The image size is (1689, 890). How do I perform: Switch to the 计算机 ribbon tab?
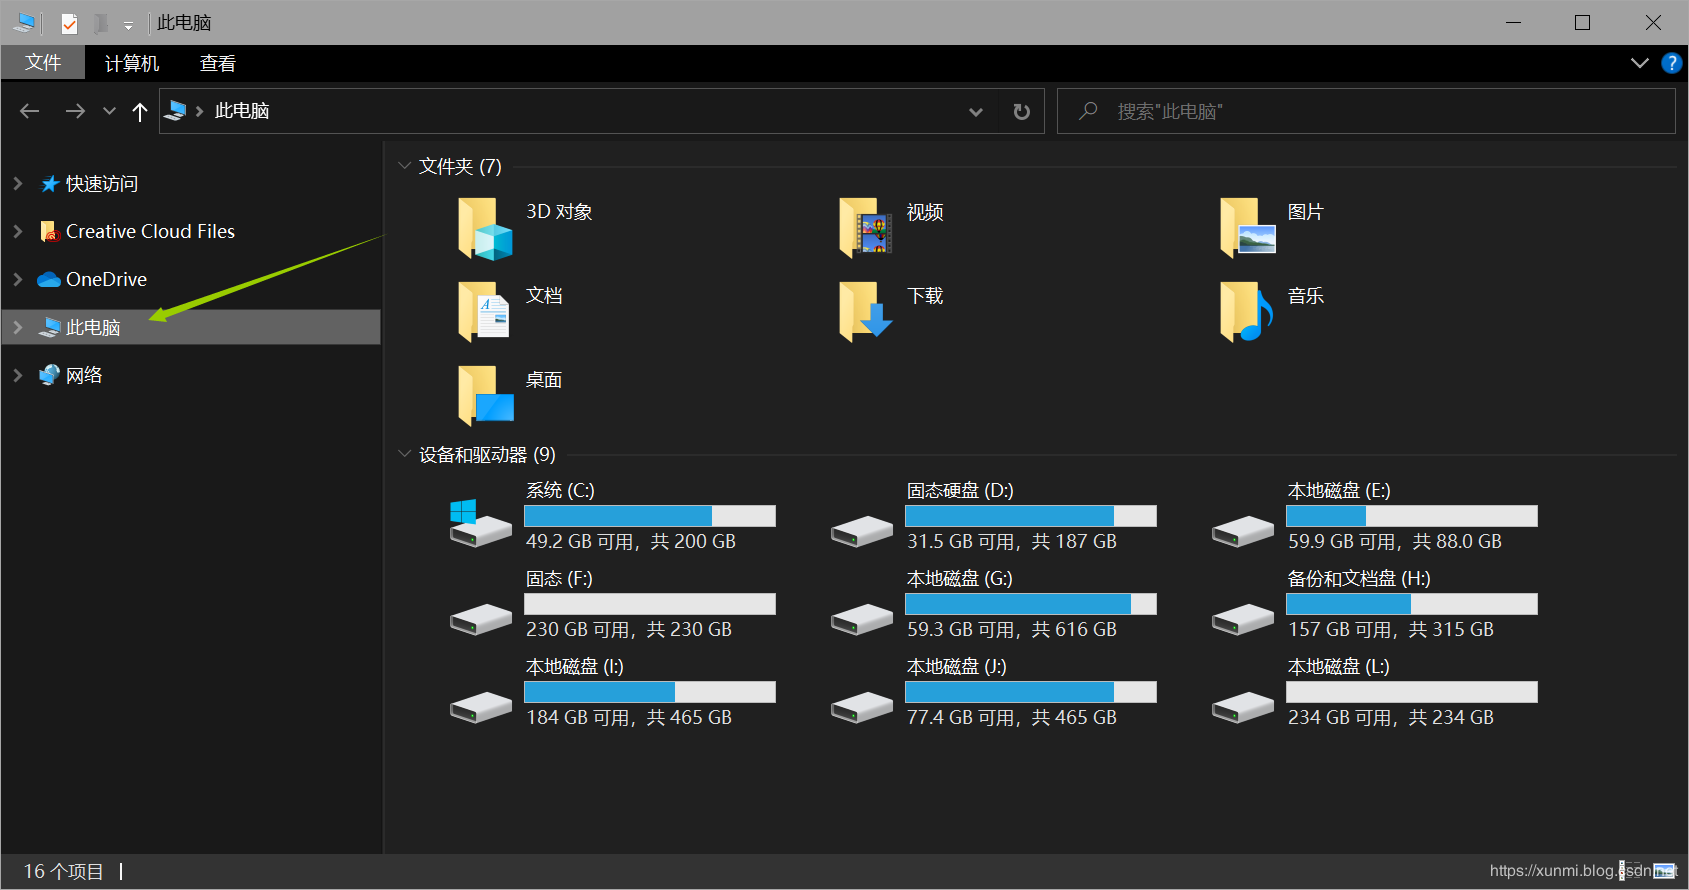(x=132, y=63)
